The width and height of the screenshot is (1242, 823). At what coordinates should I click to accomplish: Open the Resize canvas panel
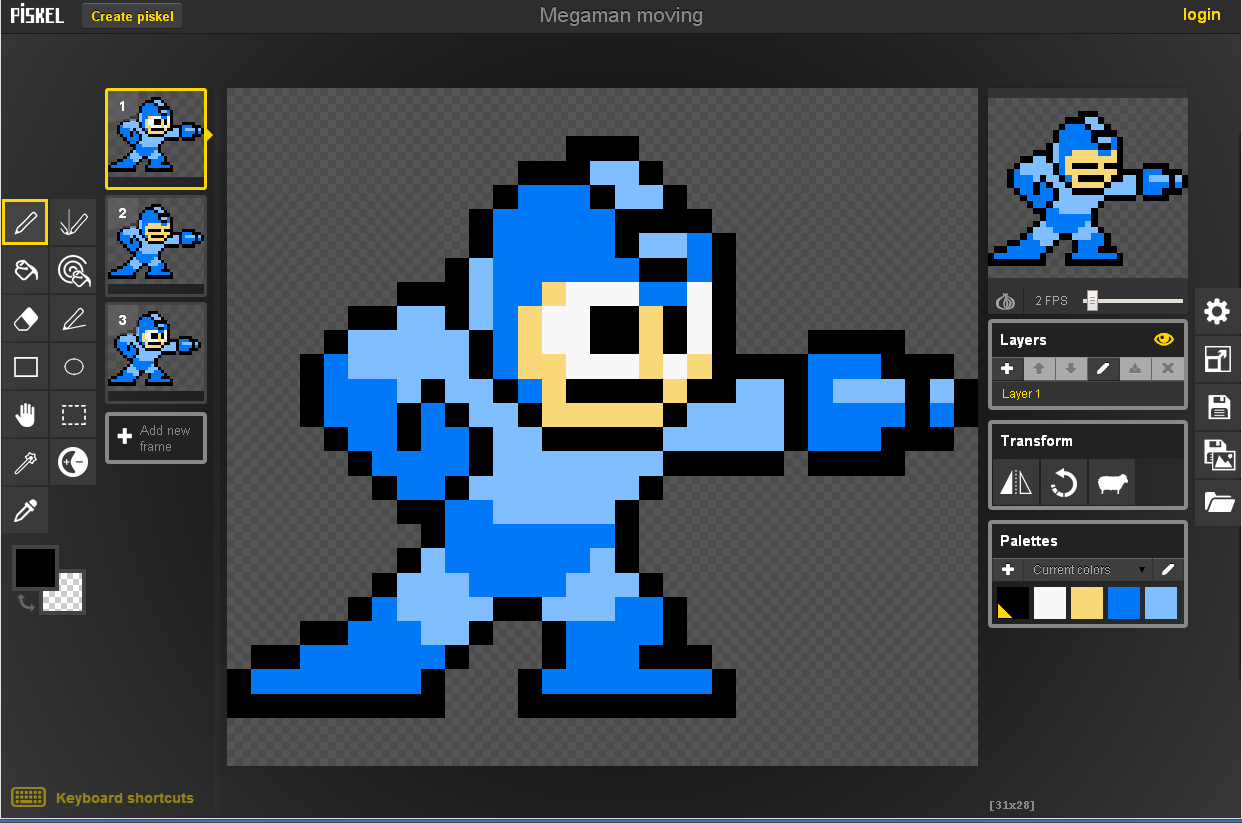1217,359
